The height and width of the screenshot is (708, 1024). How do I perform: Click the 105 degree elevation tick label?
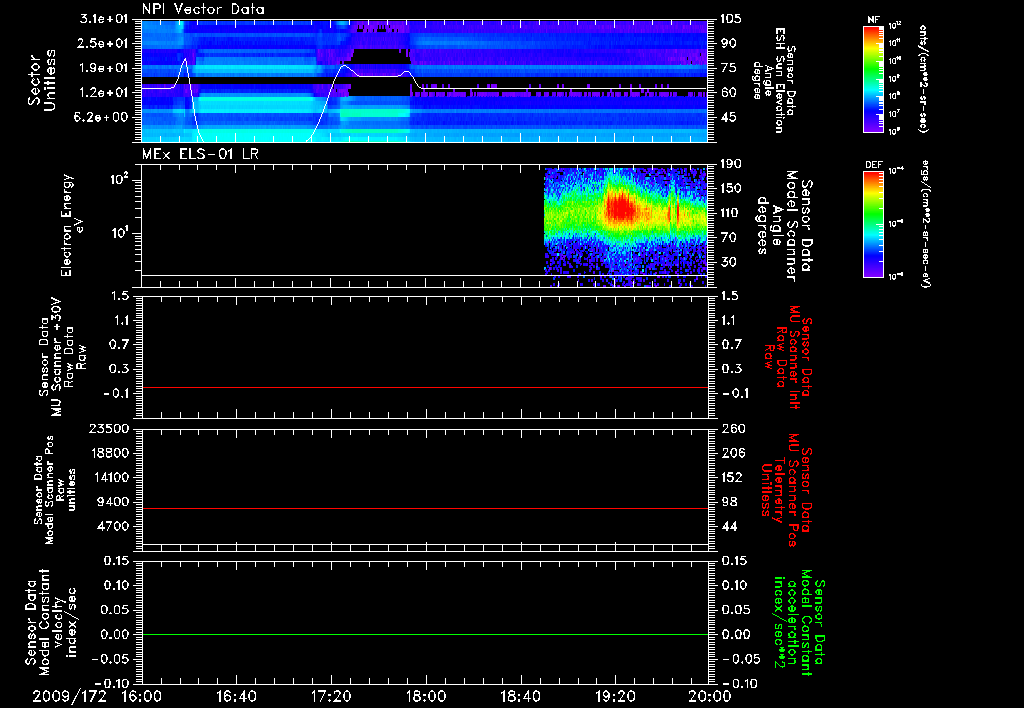pos(731,19)
